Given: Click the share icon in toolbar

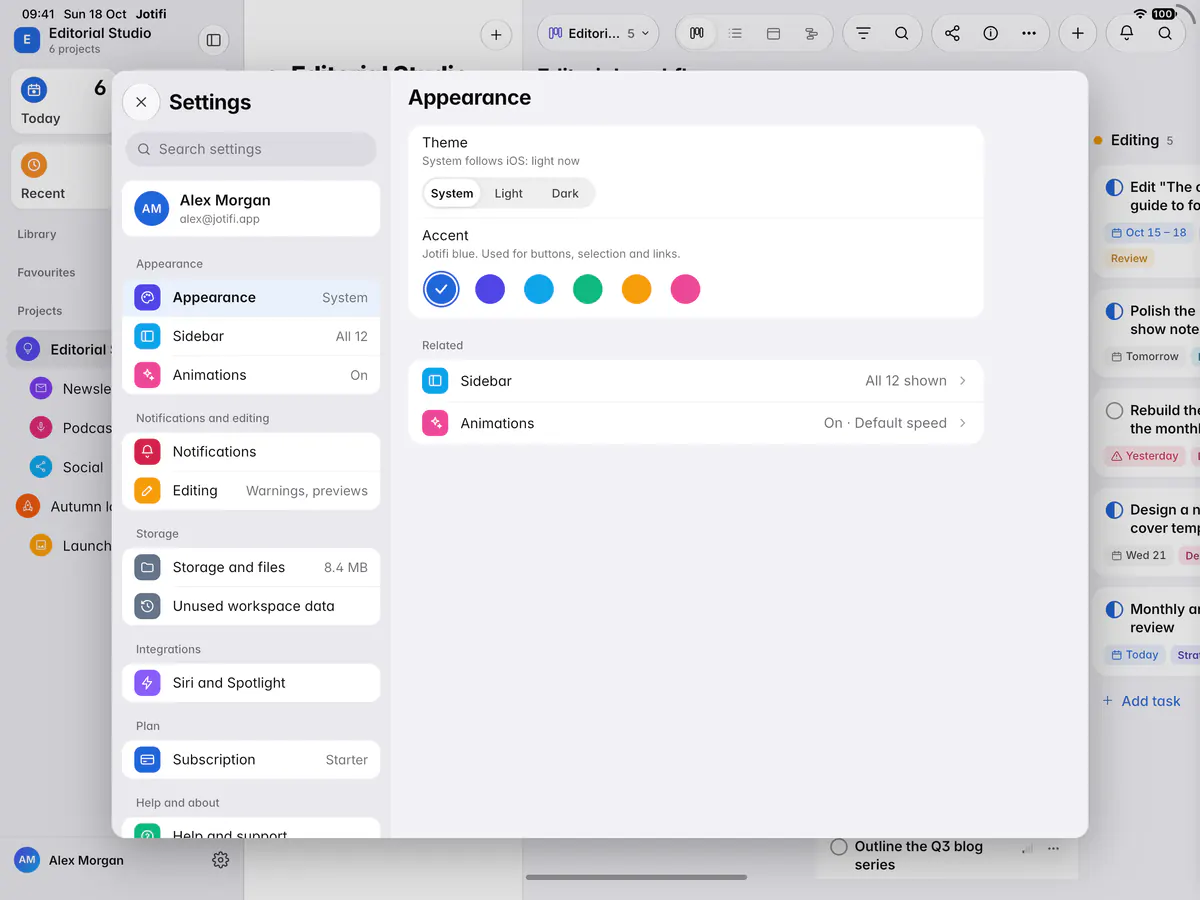Looking at the screenshot, I should pyautogui.click(x=952, y=33).
